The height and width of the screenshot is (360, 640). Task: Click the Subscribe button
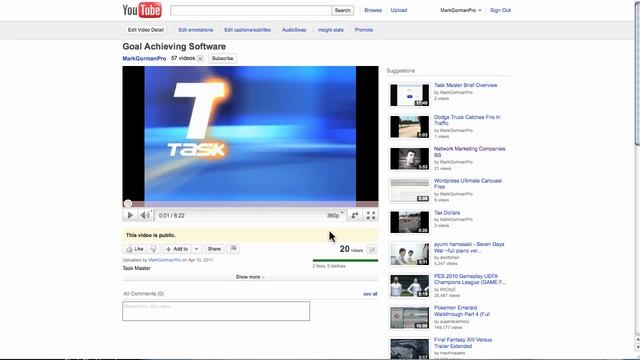coord(222,58)
